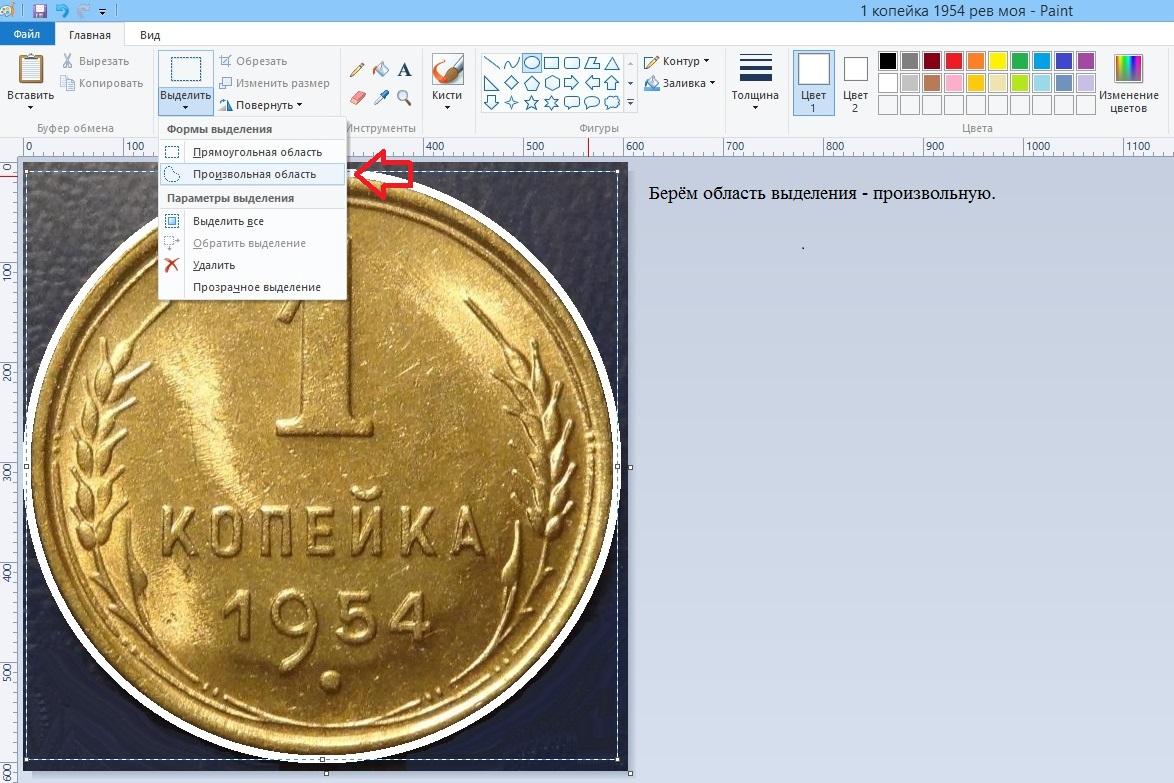Select the Pencil tool

tap(357, 70)
